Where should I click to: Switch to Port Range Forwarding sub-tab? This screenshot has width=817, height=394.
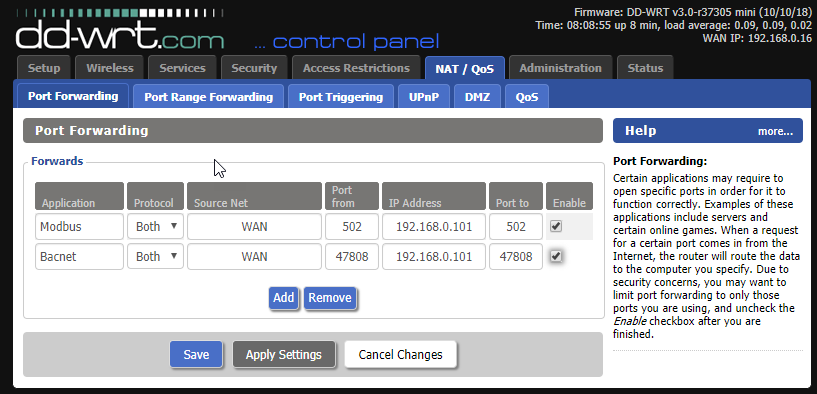pos(208,97)
